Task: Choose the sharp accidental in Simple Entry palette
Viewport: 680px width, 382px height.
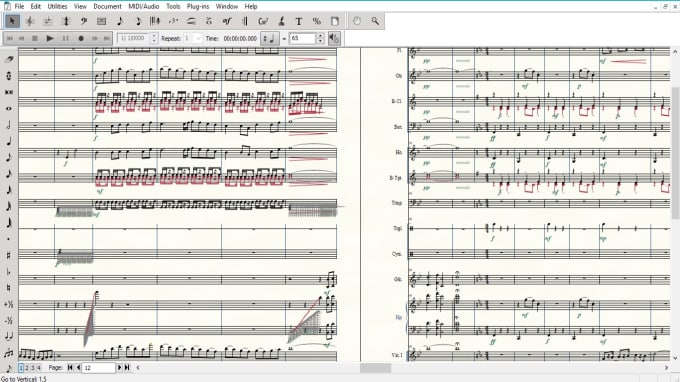Action: [9, 255]
